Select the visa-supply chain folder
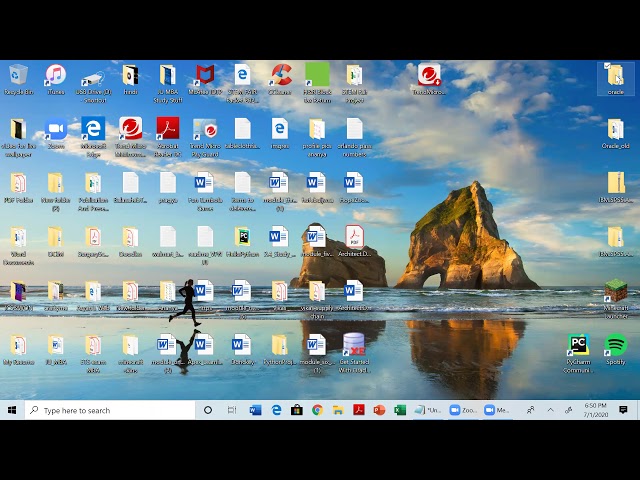Screen dimensions: 640x480 click(317, 300)
